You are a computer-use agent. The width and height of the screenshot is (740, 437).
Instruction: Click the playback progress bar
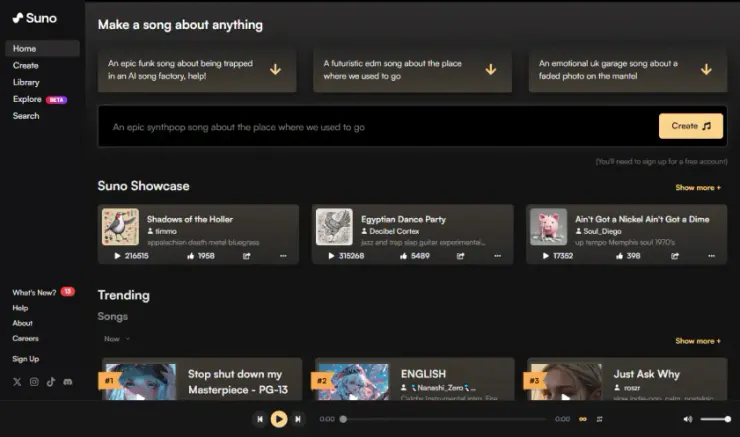coord(445,419)
